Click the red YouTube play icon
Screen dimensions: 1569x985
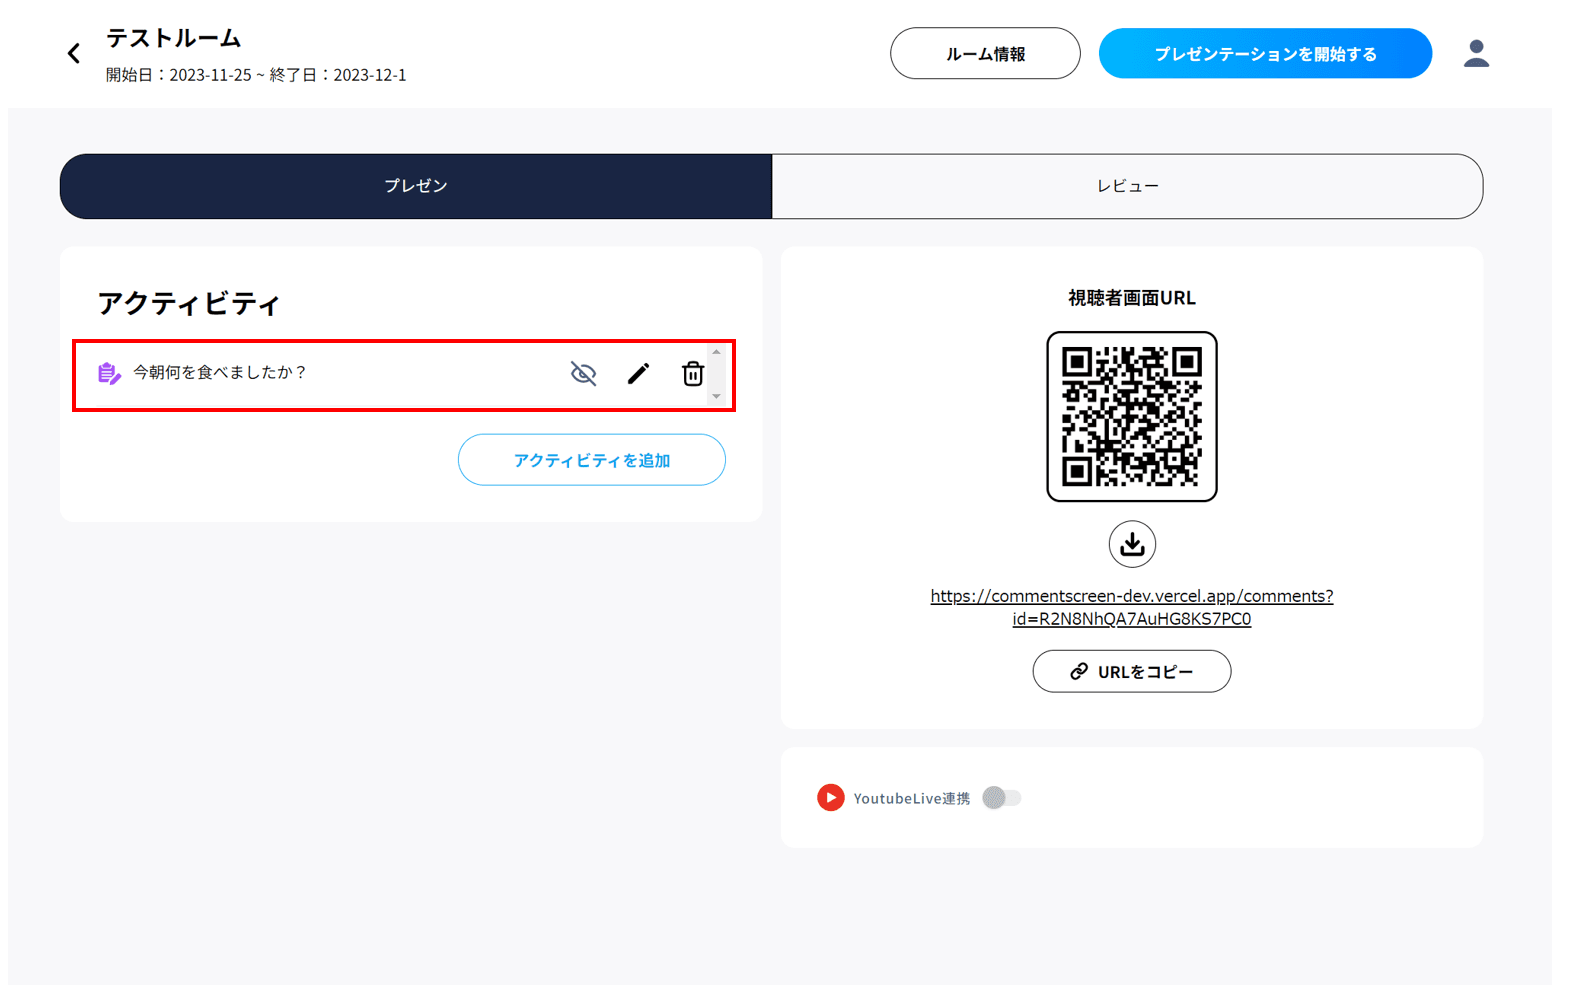(830, 798)
